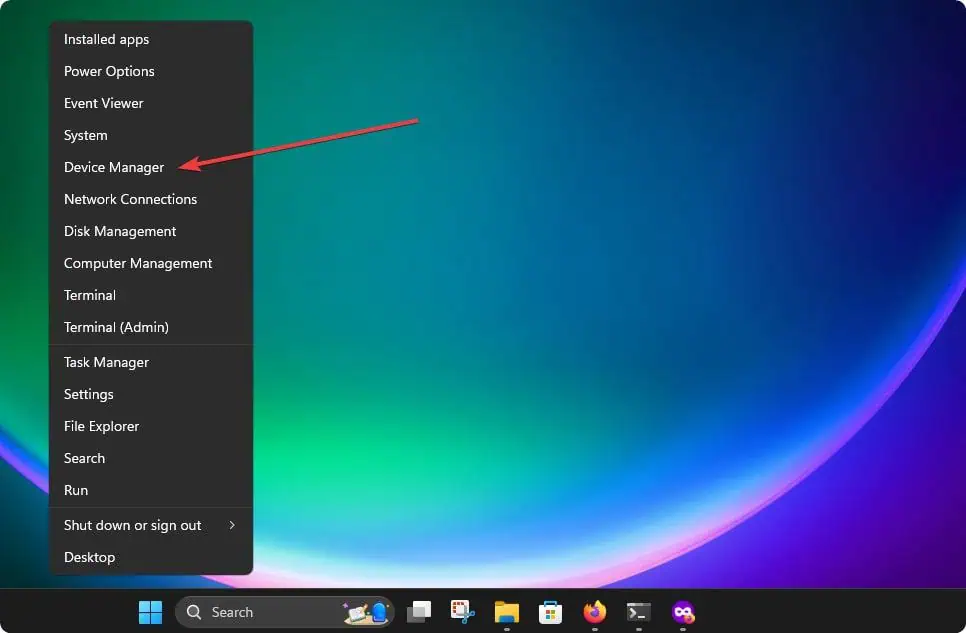The height and width of the screenshot is (633, 966).
Task: Click the magnifier icon in taskbar search
Action: pyautogui.click(x=194, y=612)
